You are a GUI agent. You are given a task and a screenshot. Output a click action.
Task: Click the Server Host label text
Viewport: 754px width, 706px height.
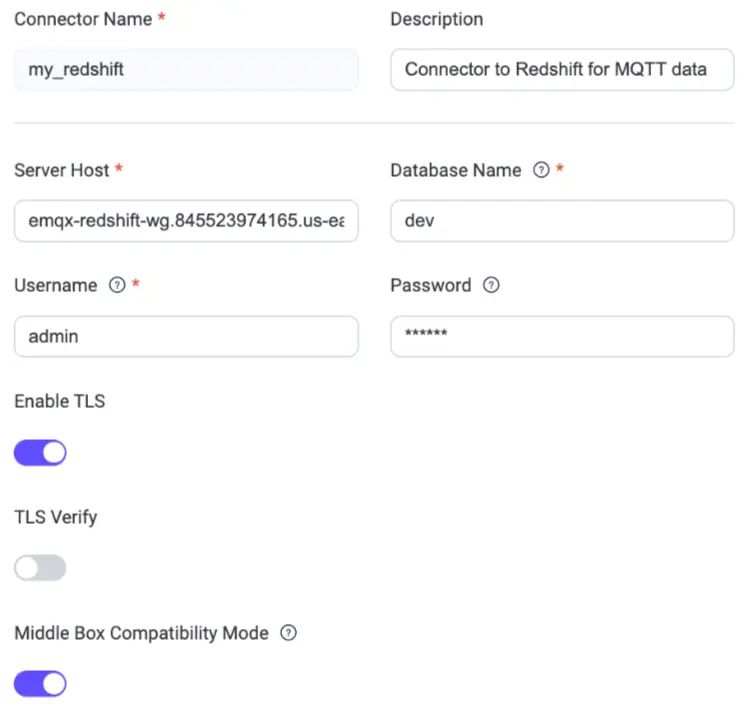click(x=62, y=170)
